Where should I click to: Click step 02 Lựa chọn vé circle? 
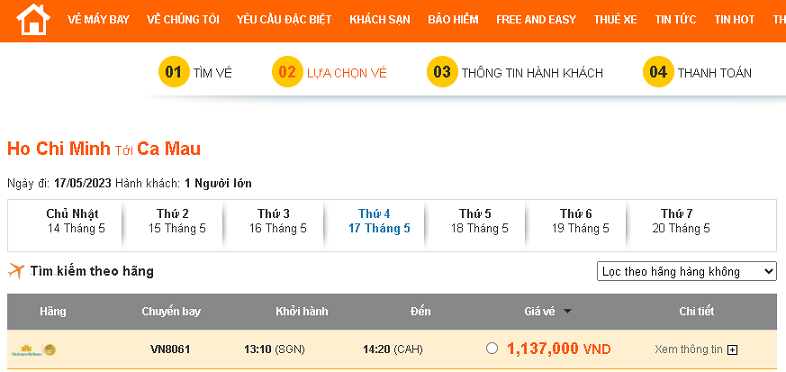(287, 72)
